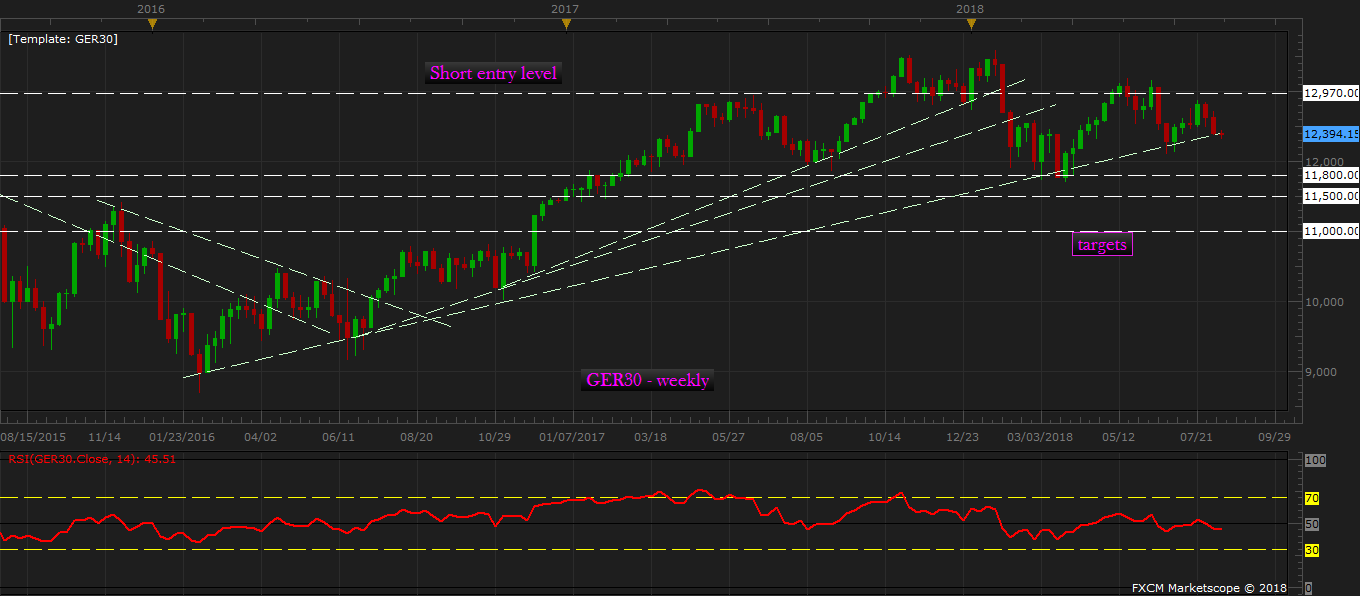Click the RSI 30 level tag
1360x596 pixels.
pos(1312,549)
